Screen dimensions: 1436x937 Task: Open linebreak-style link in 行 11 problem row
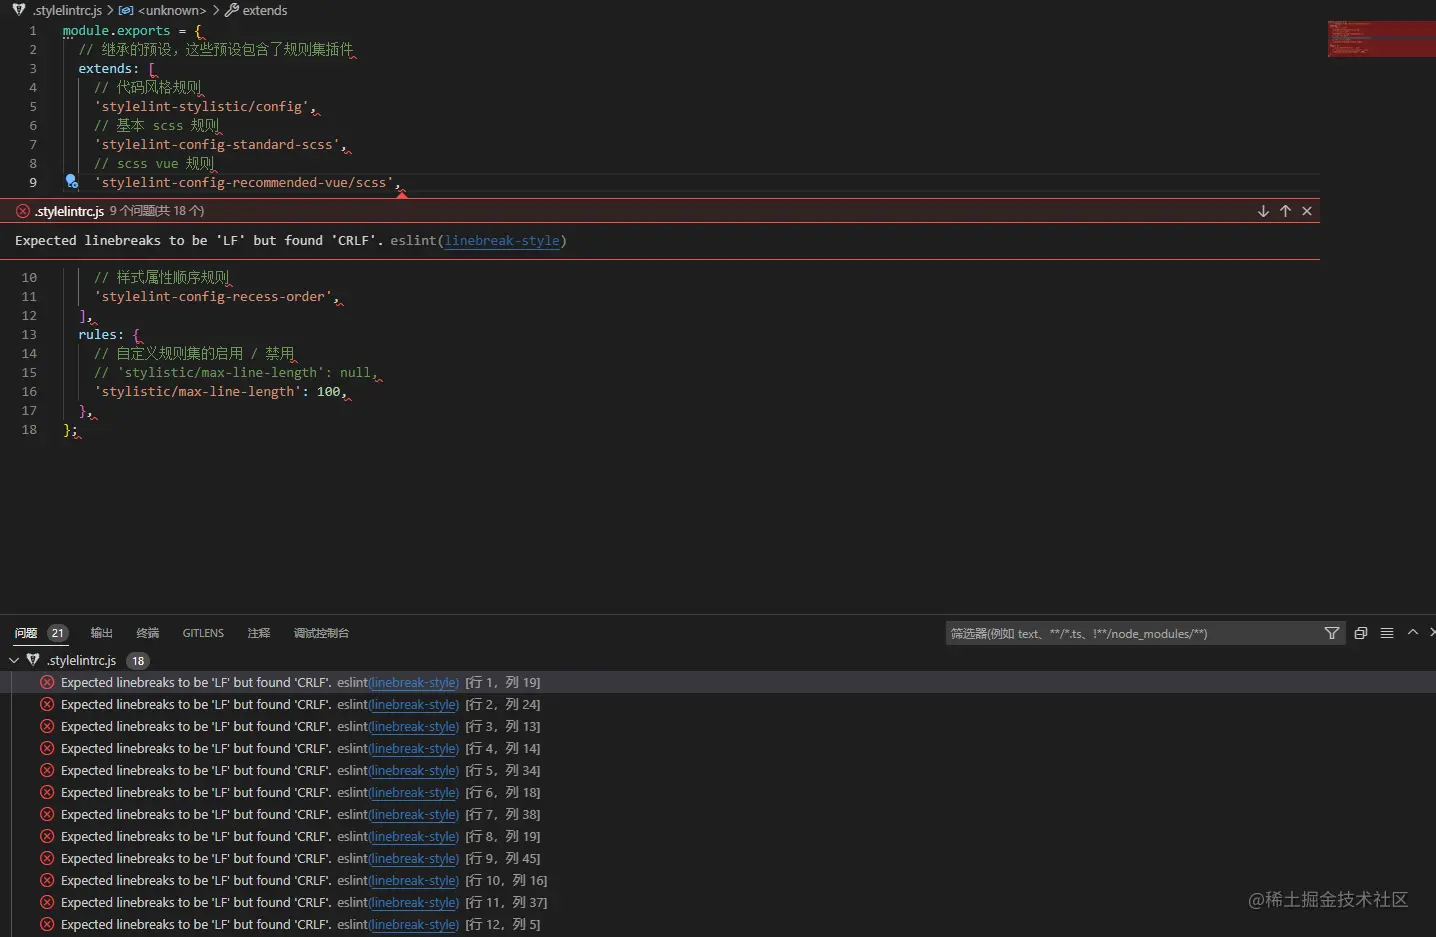[x=414, y=902]
